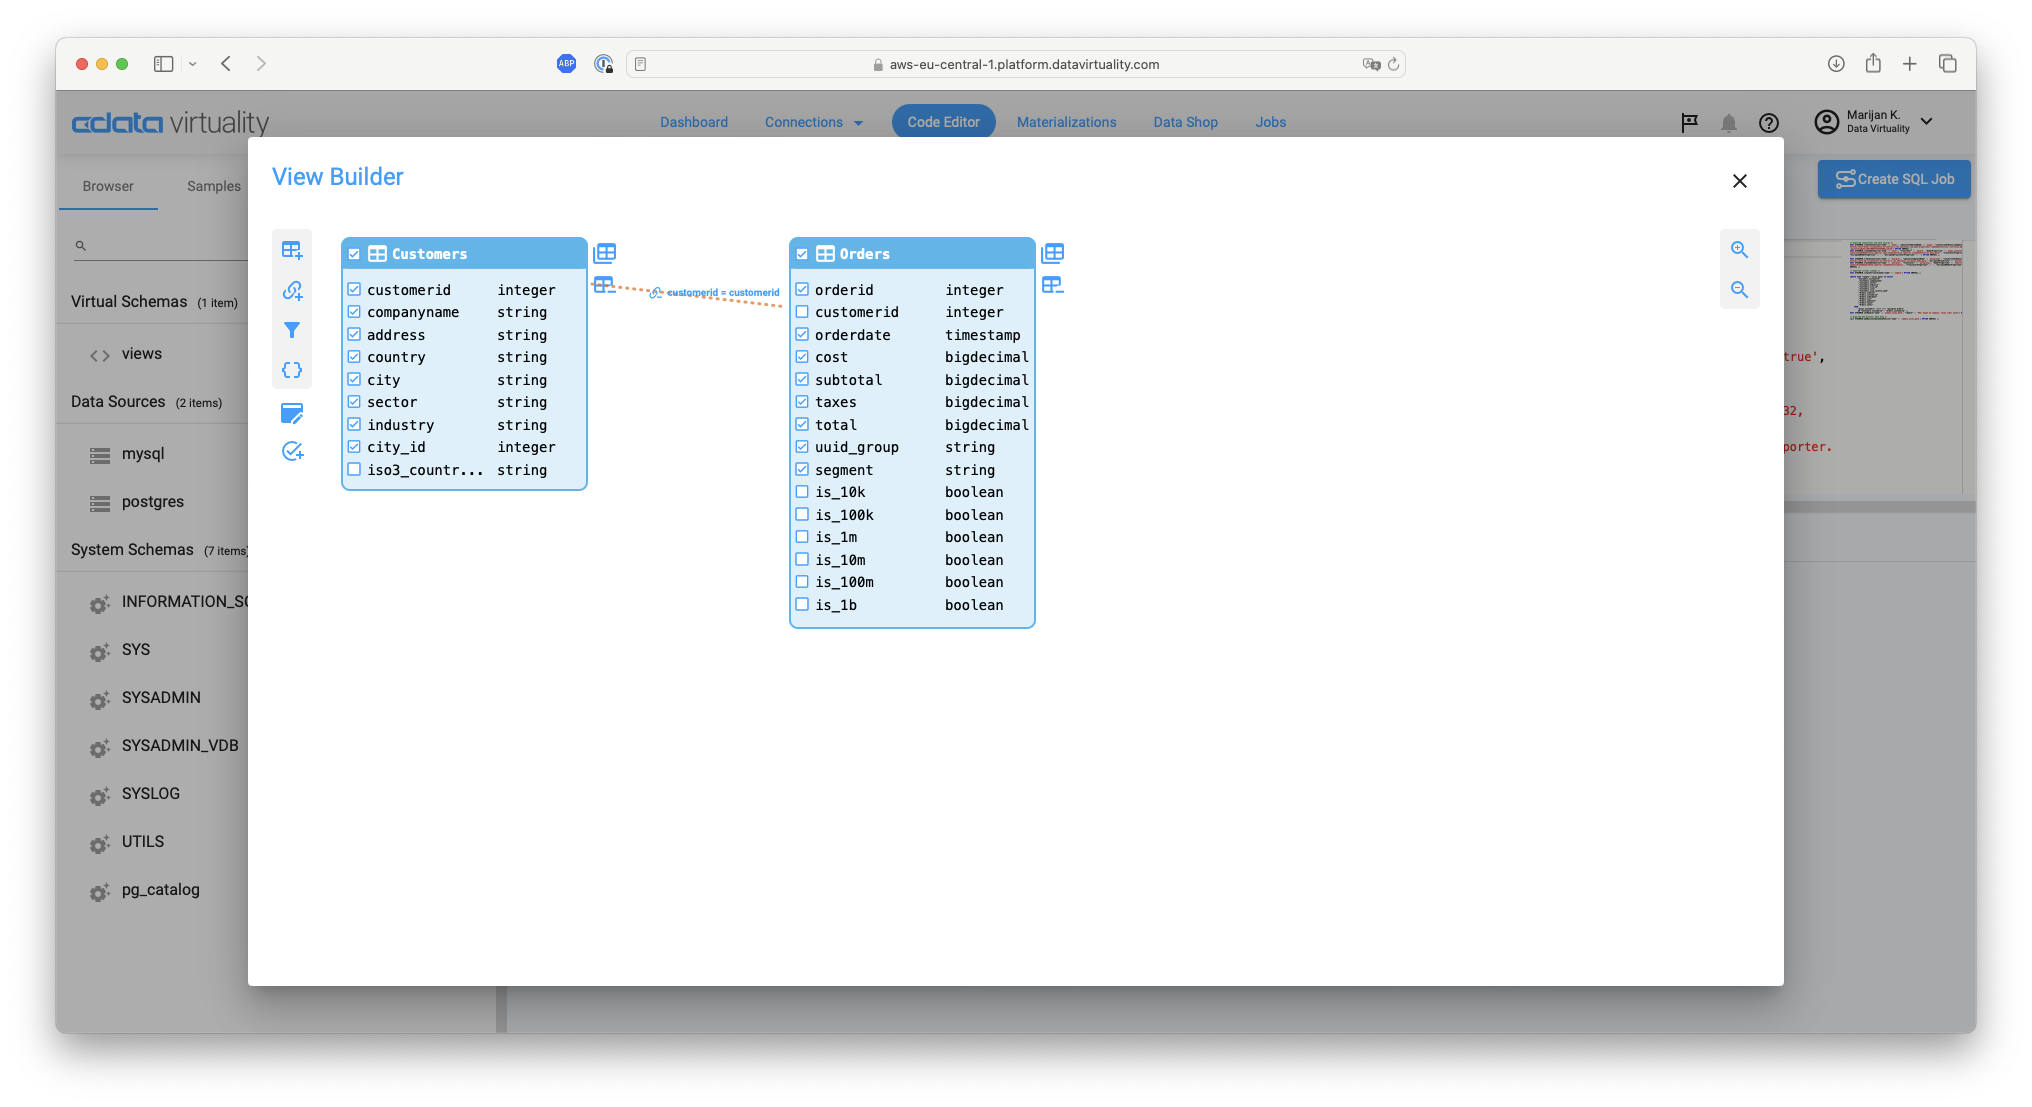The height and width of the screenshot is (1107, 2032).
Task: Click the Create SQL Job button
Action: [1893, 179]
